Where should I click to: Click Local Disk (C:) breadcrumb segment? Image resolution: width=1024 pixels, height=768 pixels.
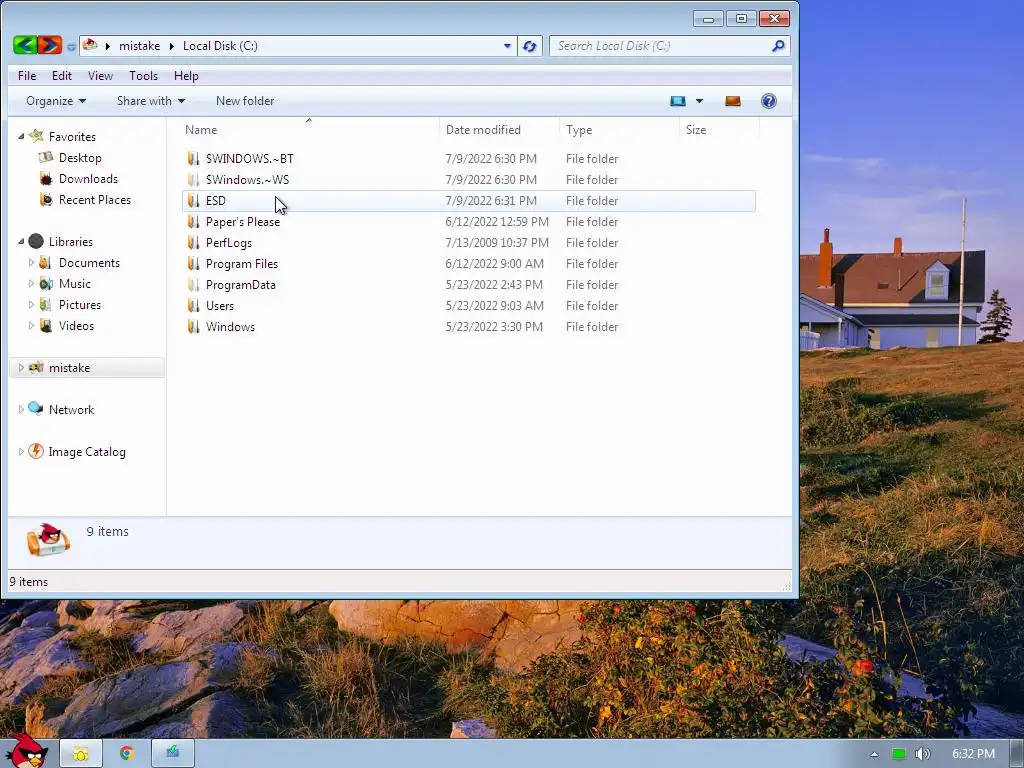coord(220,46)
